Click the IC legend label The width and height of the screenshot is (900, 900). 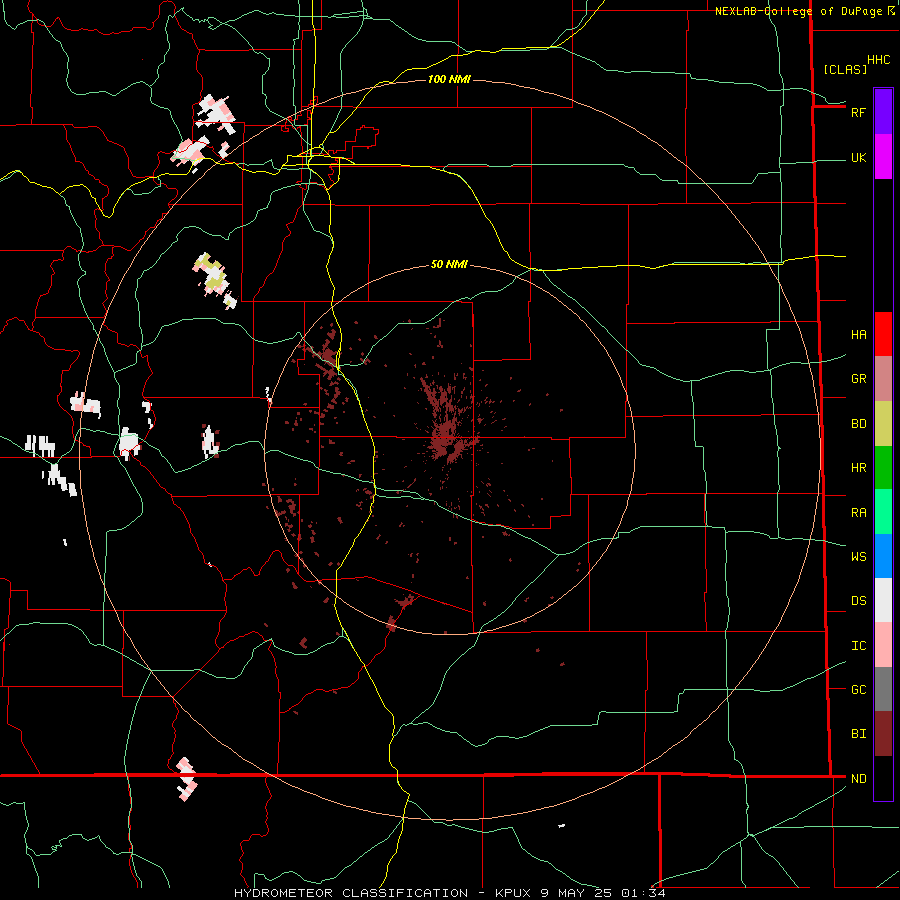coord(858,646)
